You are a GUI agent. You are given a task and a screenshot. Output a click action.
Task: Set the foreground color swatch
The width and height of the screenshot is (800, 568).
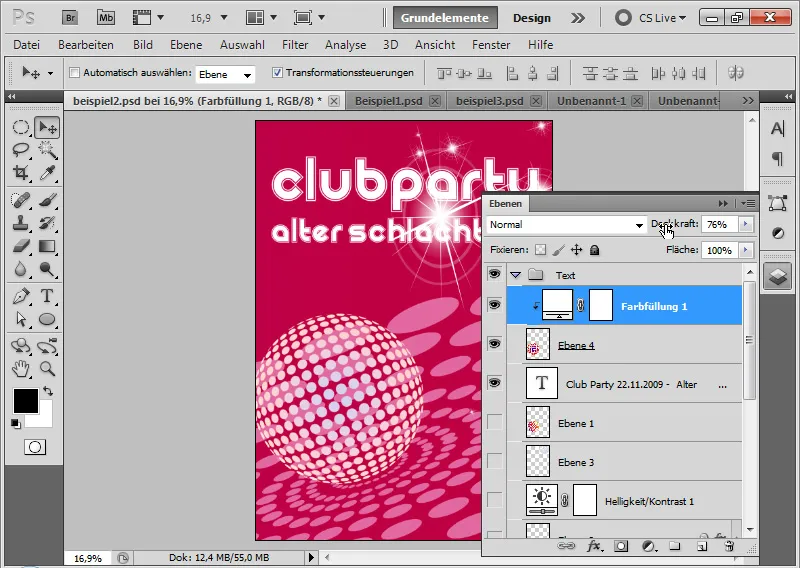pyautogui.click(x=26, y=401)
